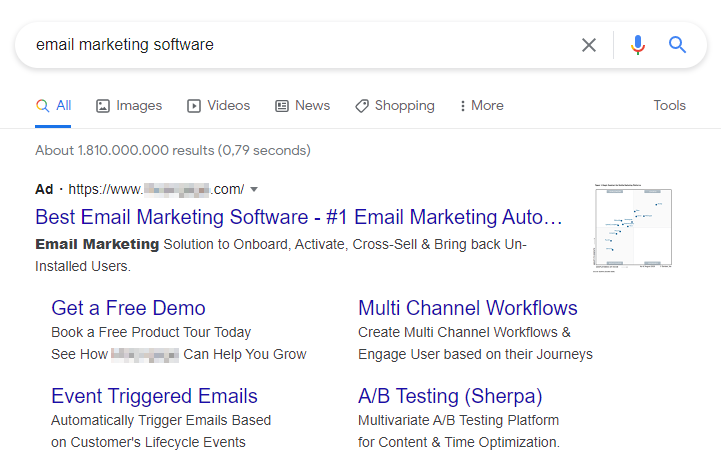
Task: Click the News tab newspaper icon
Action: pos(282,106)
